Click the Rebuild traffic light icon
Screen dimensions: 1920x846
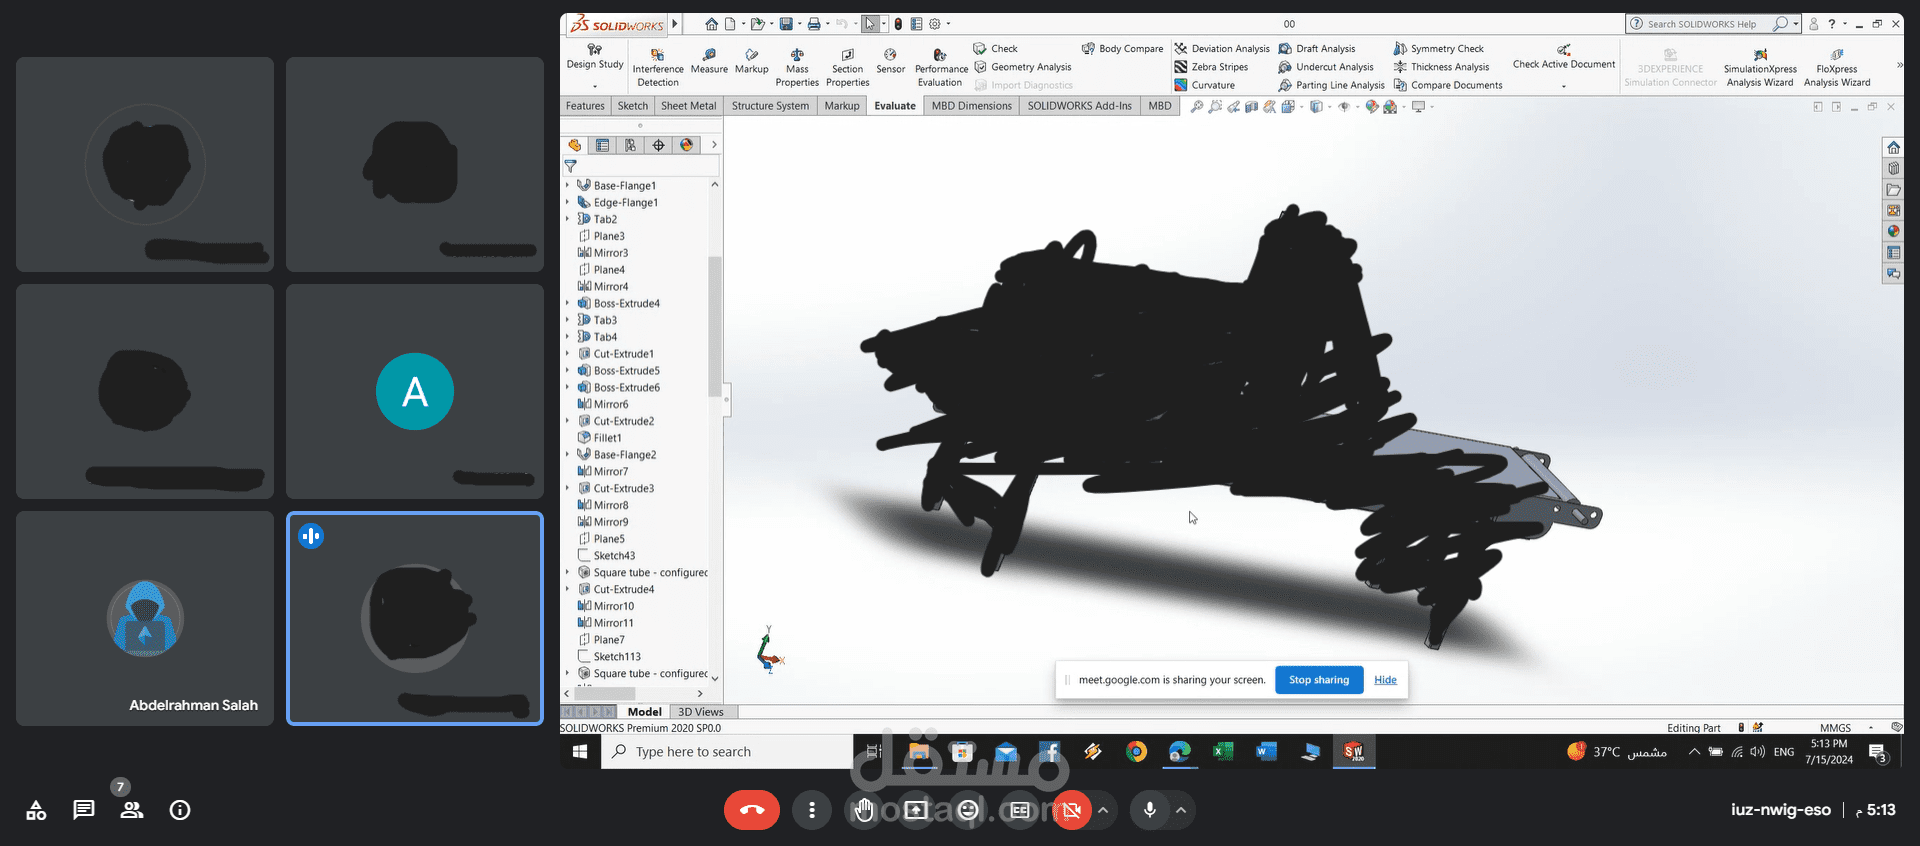pos(898,24)
